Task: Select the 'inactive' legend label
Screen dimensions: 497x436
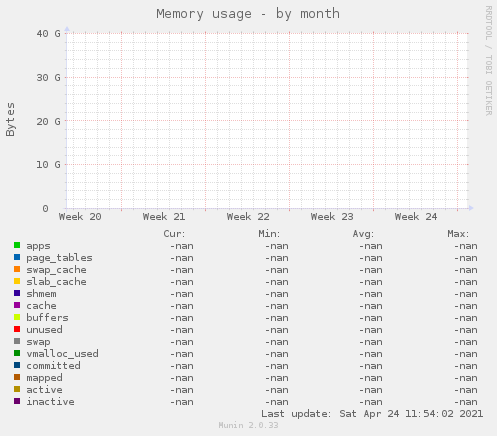Action: click(x=50, y=402)
